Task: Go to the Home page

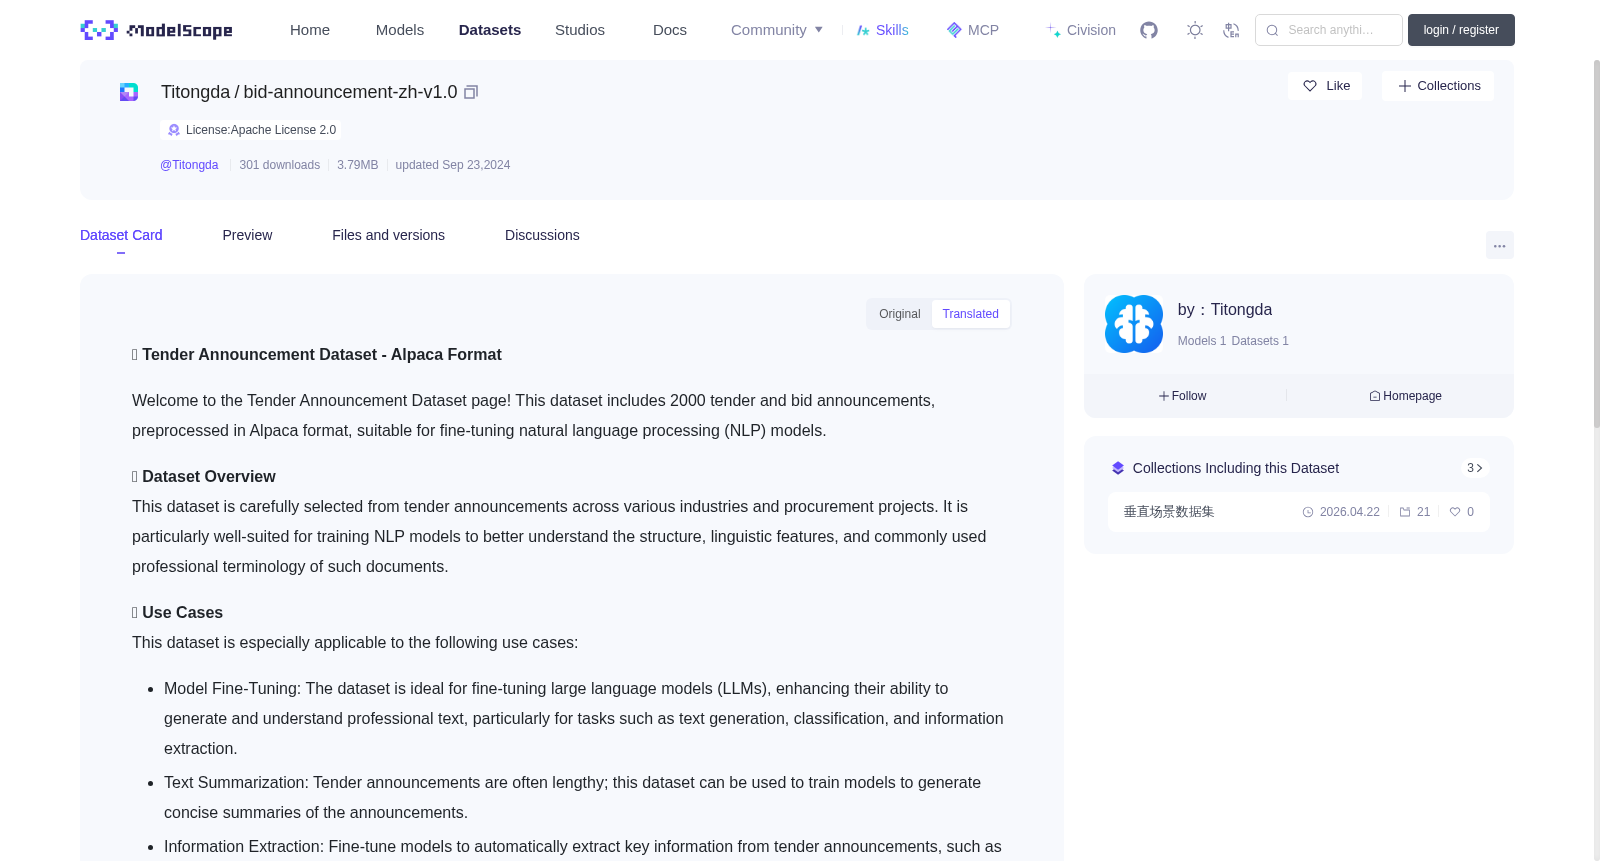Action: point(310,30)
